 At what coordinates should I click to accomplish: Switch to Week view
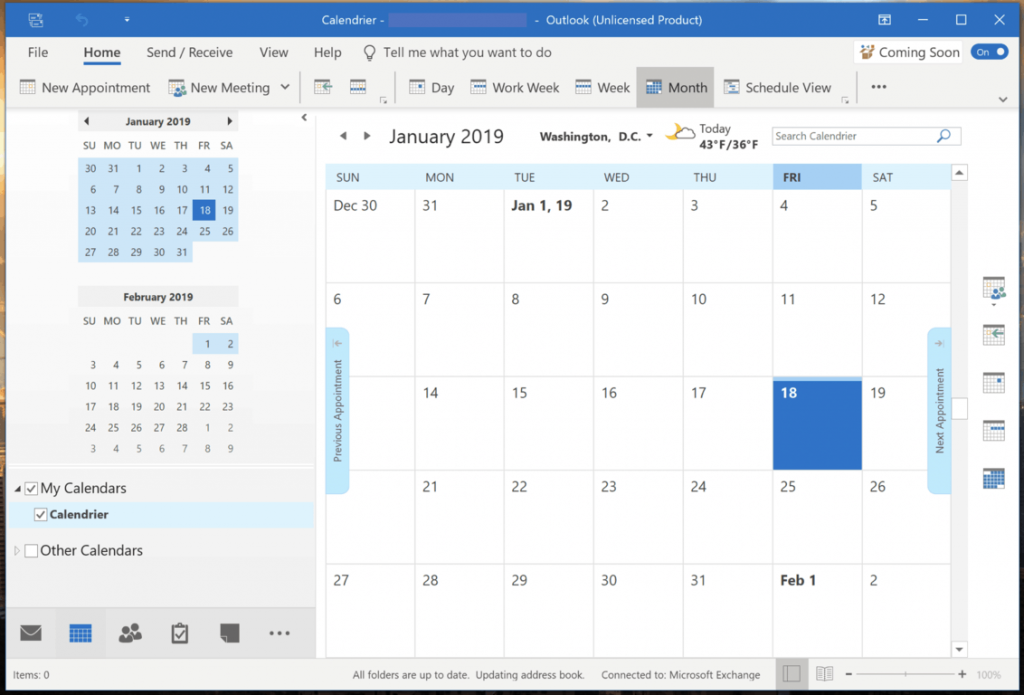[x=602, y=88]
